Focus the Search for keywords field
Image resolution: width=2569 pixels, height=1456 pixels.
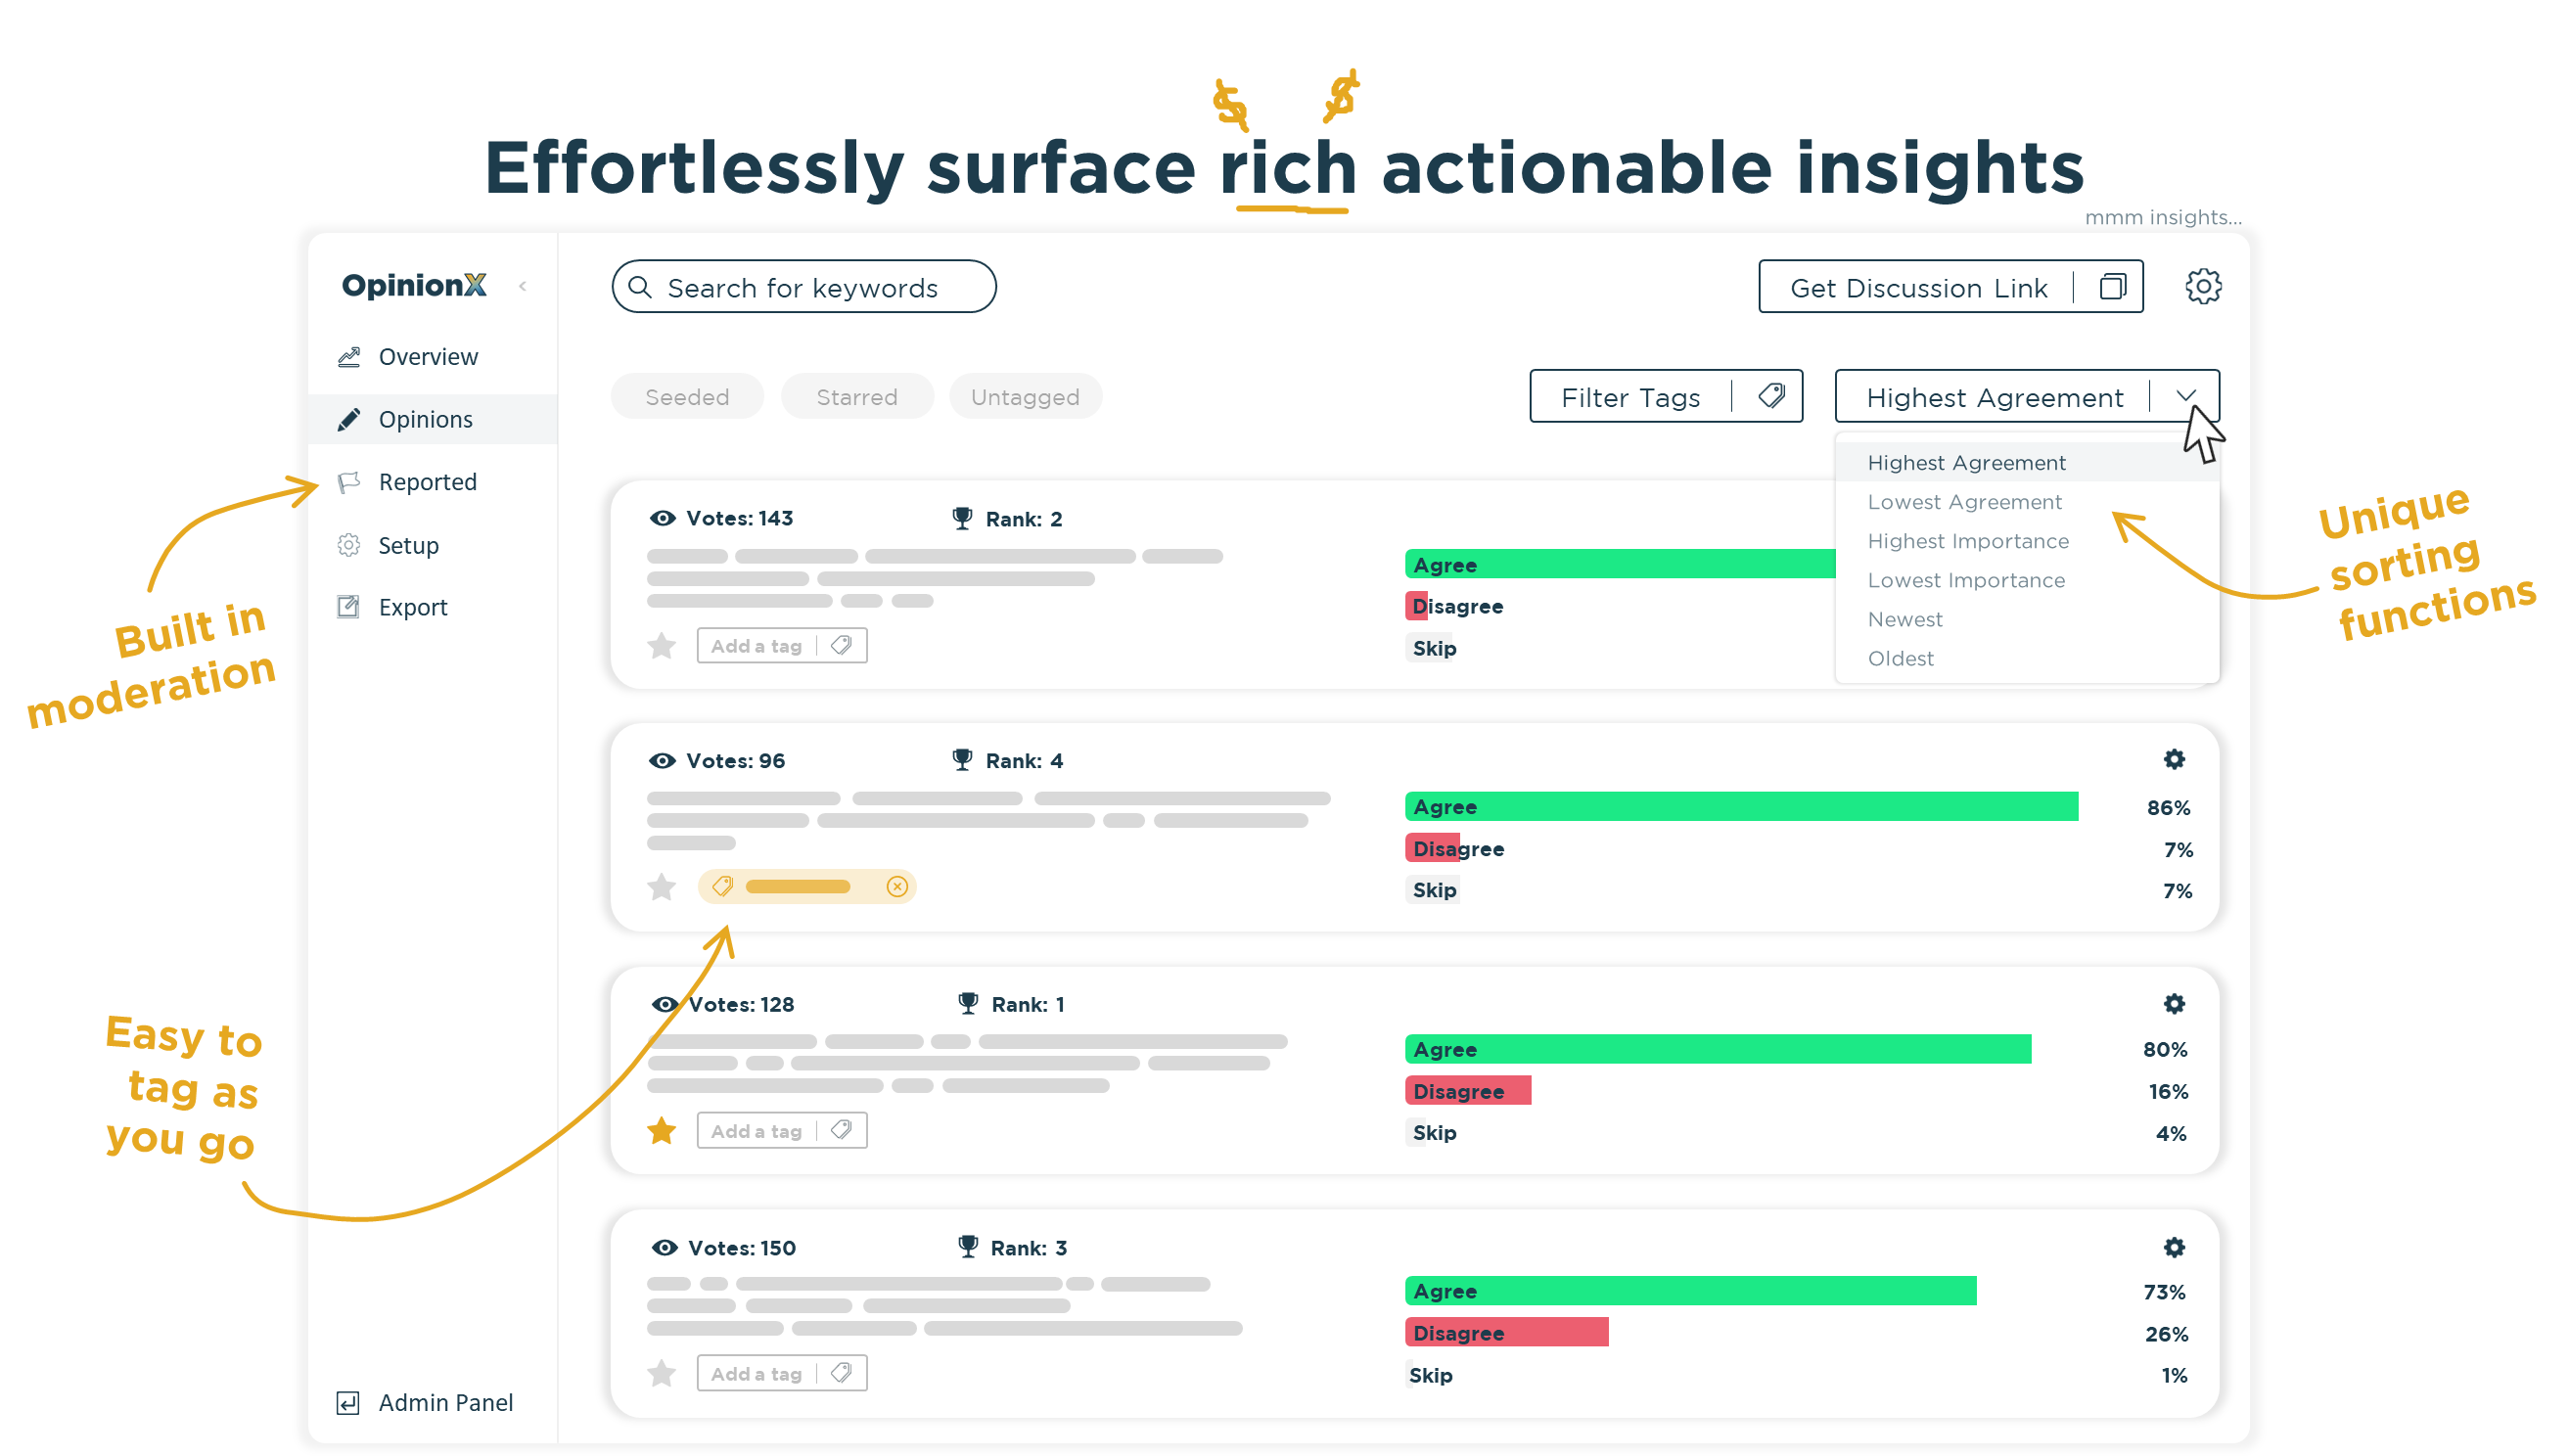tap(803, 288)
